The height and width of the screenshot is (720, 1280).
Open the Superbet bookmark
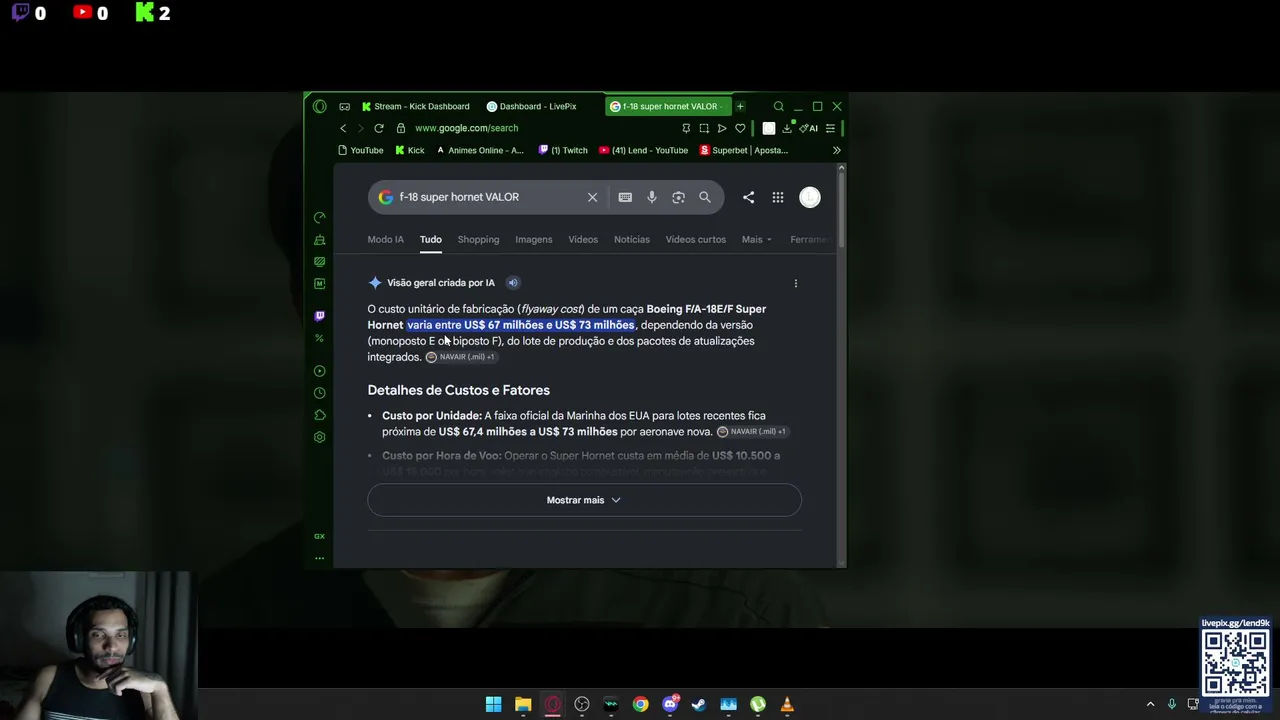(x=744, y=150)
